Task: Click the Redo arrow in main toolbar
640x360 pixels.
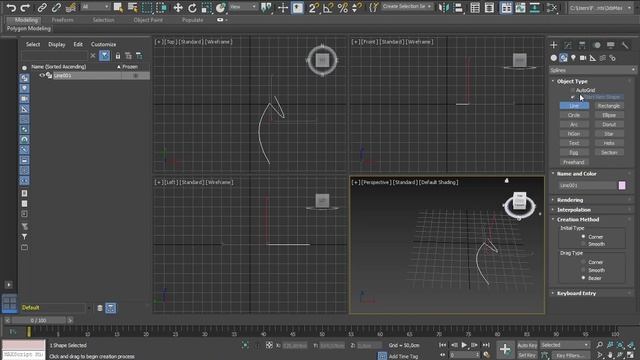Action: 25,7
